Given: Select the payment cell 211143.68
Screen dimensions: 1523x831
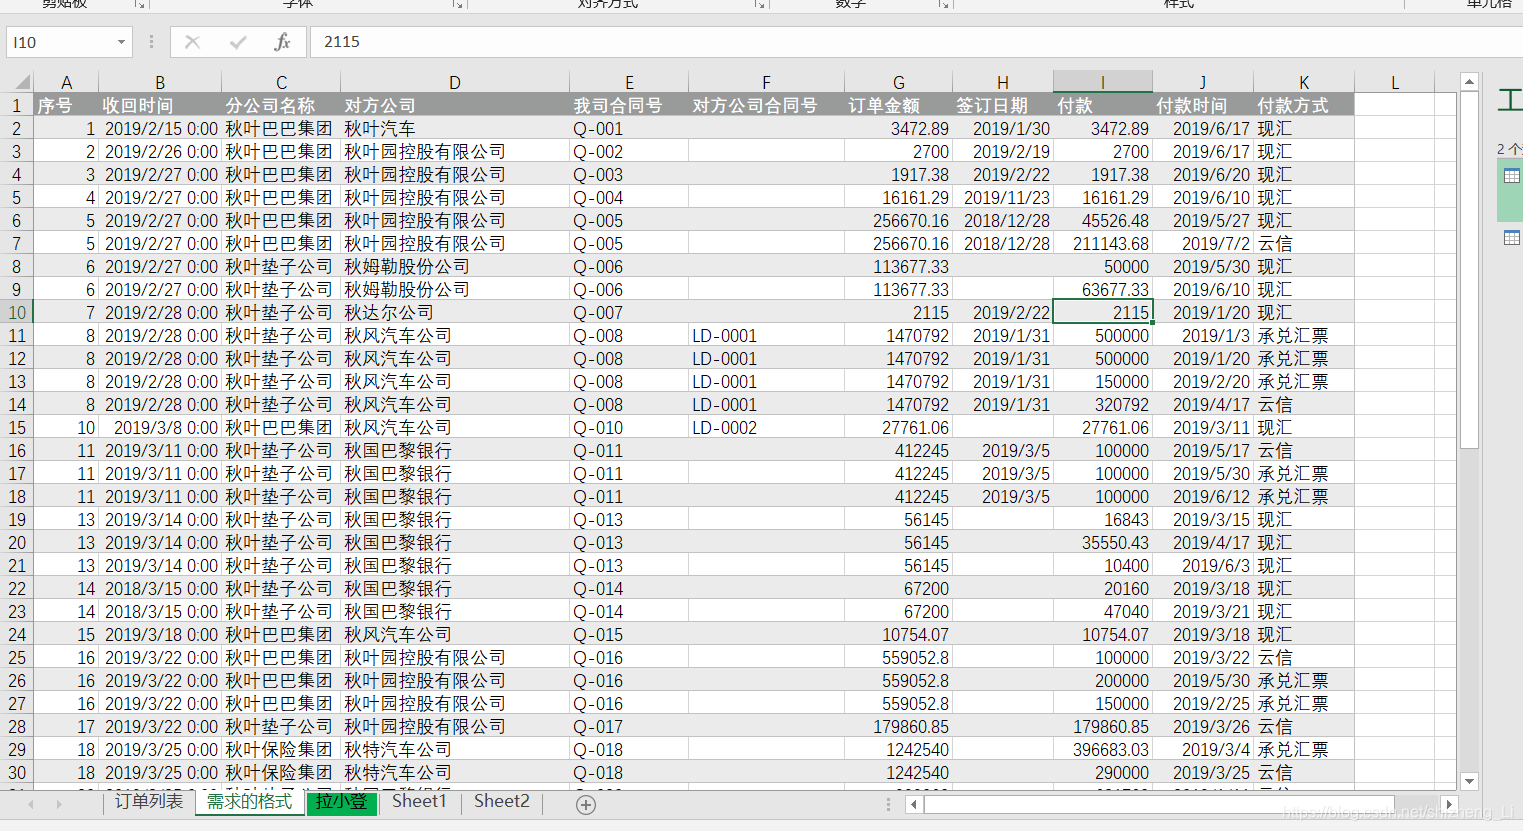Looking at the screenshot, I should click(x=1103, y=243).
